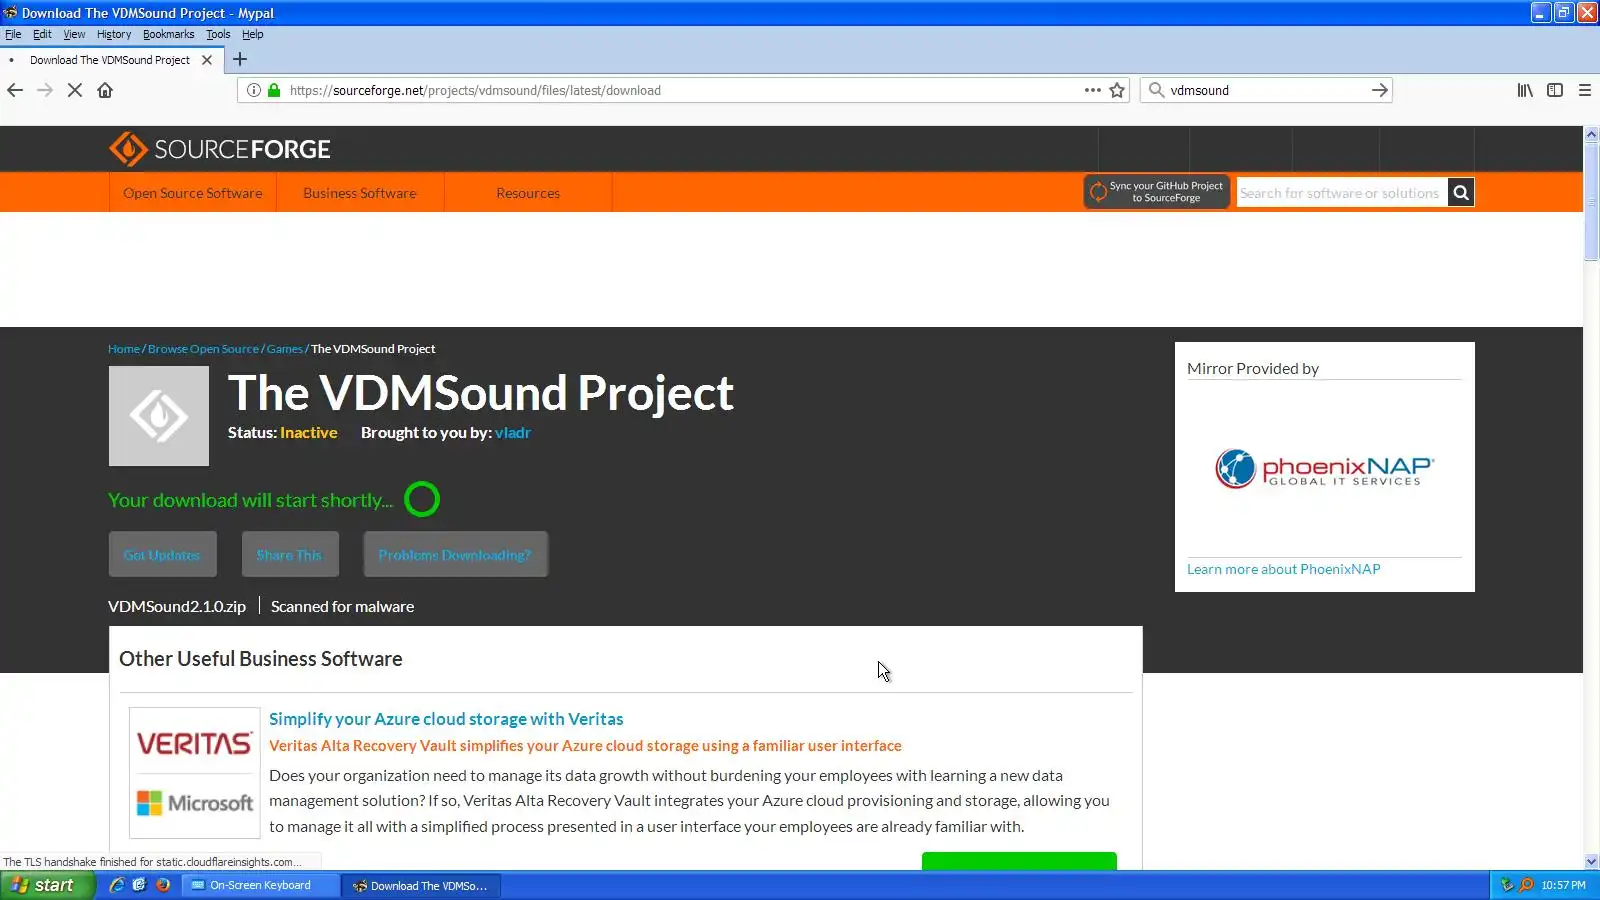1600x900 pixels.
Task: Open a new tab with plus button
Action: 240,59
